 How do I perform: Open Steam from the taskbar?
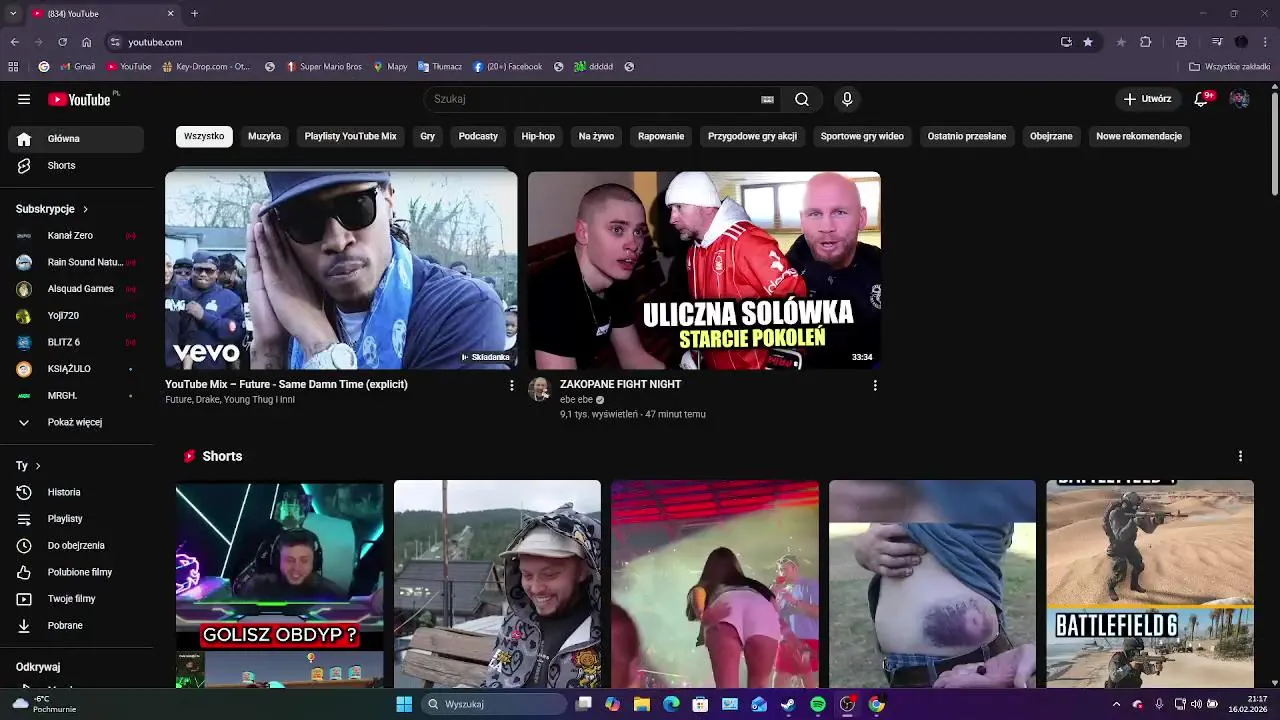coord(788,704)
